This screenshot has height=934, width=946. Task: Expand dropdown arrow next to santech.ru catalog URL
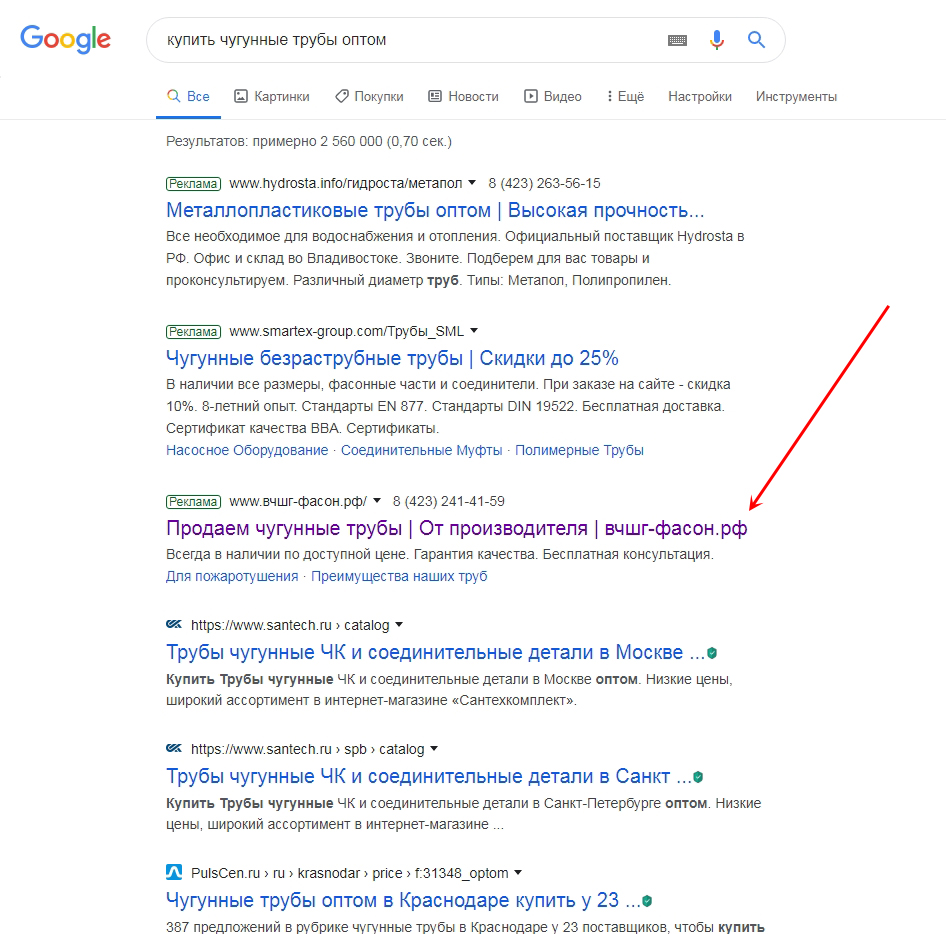pos(399,625)
